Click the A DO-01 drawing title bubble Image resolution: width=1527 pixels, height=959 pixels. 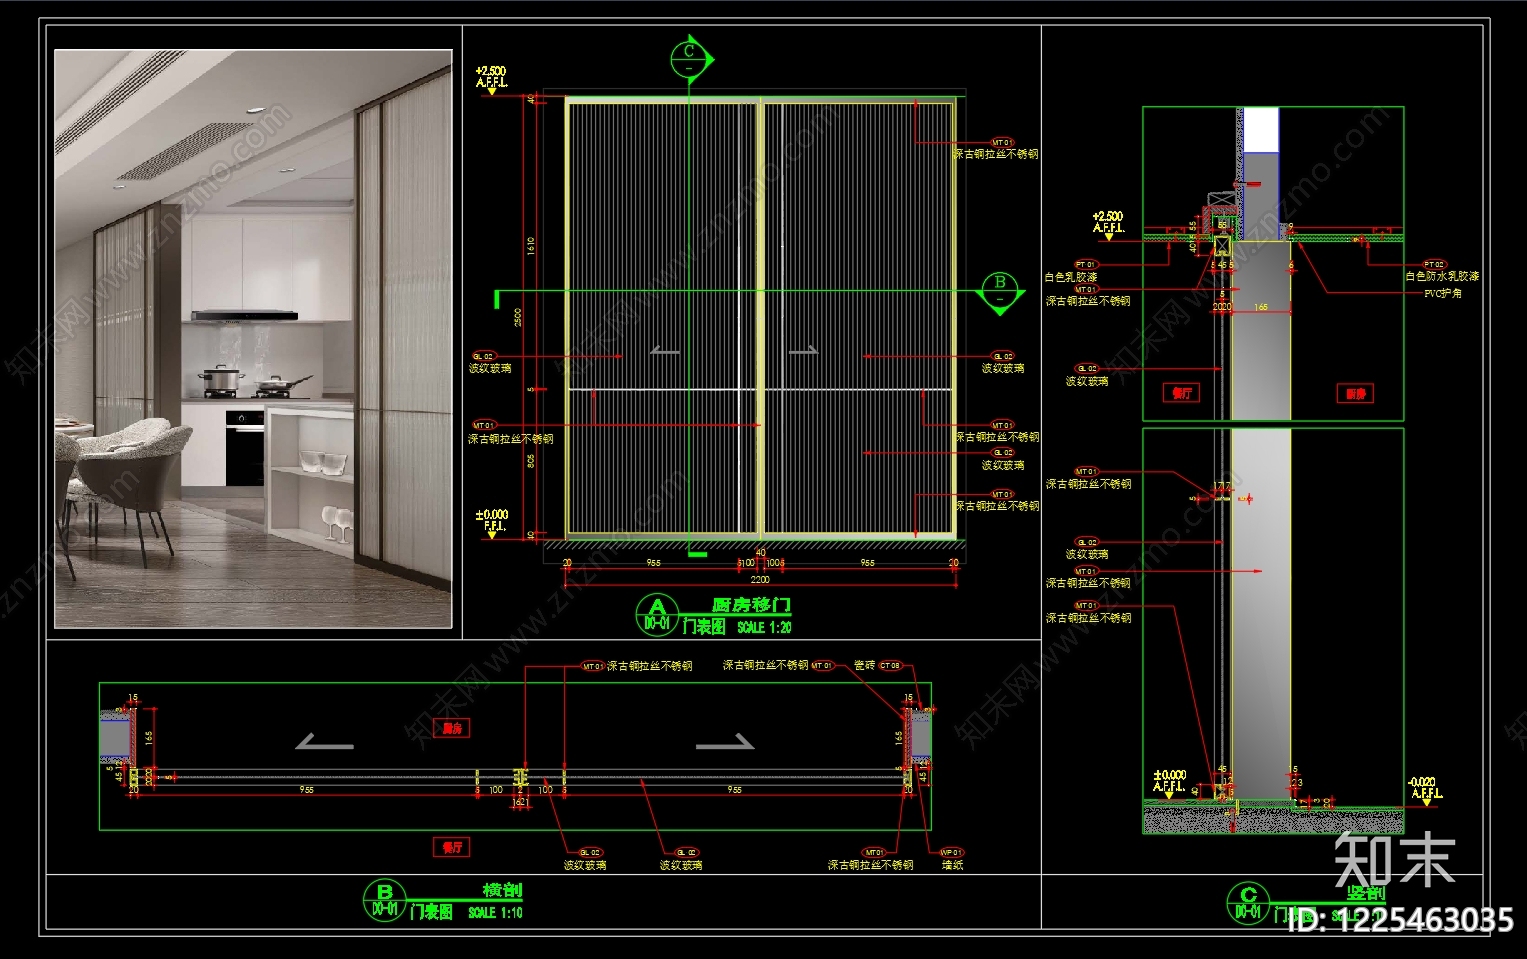click(657, 615)
